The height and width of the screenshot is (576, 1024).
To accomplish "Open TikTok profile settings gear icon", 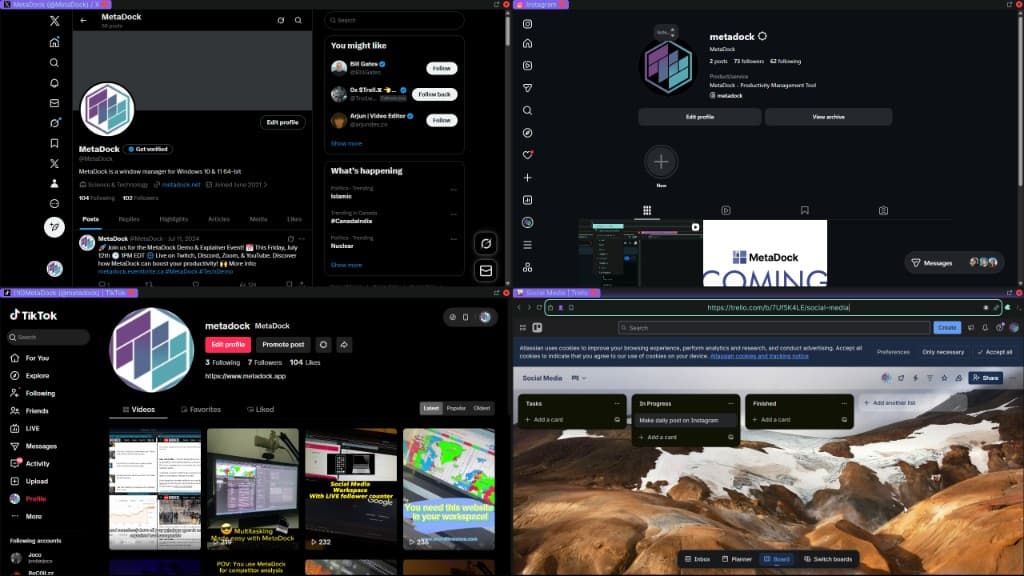I will 323,344.
